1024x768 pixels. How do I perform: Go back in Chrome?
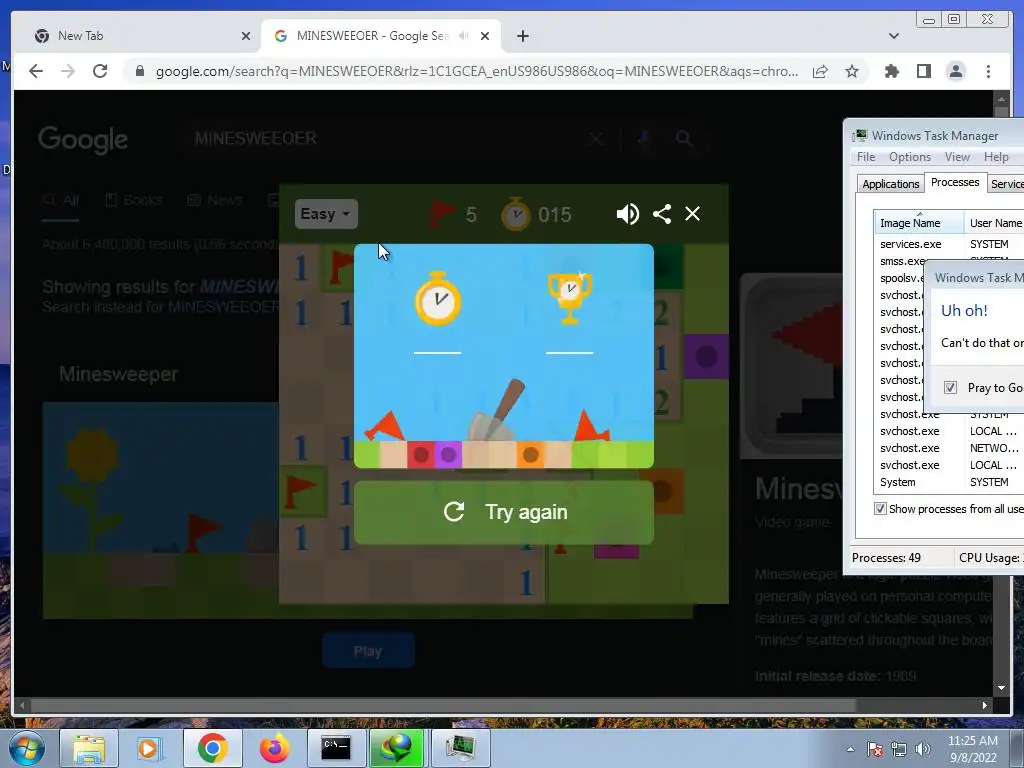coord(36,71)
